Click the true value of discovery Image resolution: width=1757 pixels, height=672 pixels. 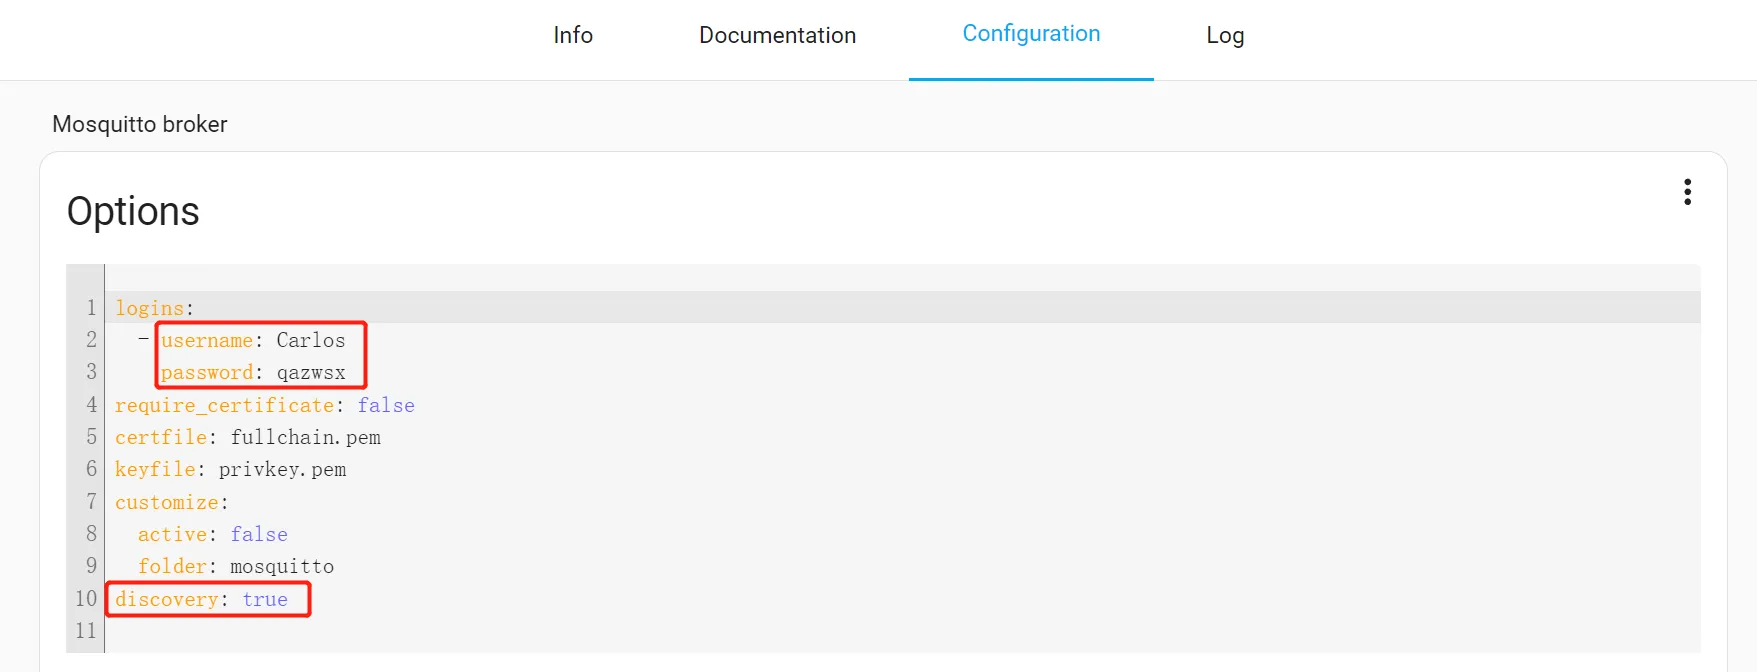coord(265,599)
